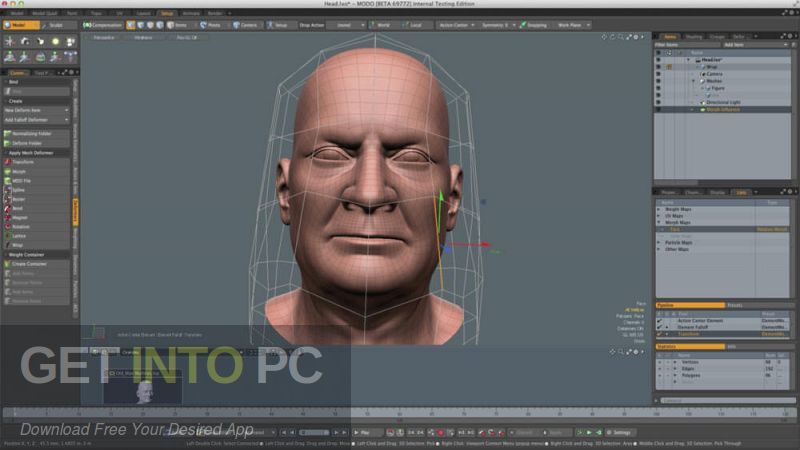Toggle visibility of Wrap item
Image resolution: width=800 pixels, height=450 pixels.
[x=658, y=67]
